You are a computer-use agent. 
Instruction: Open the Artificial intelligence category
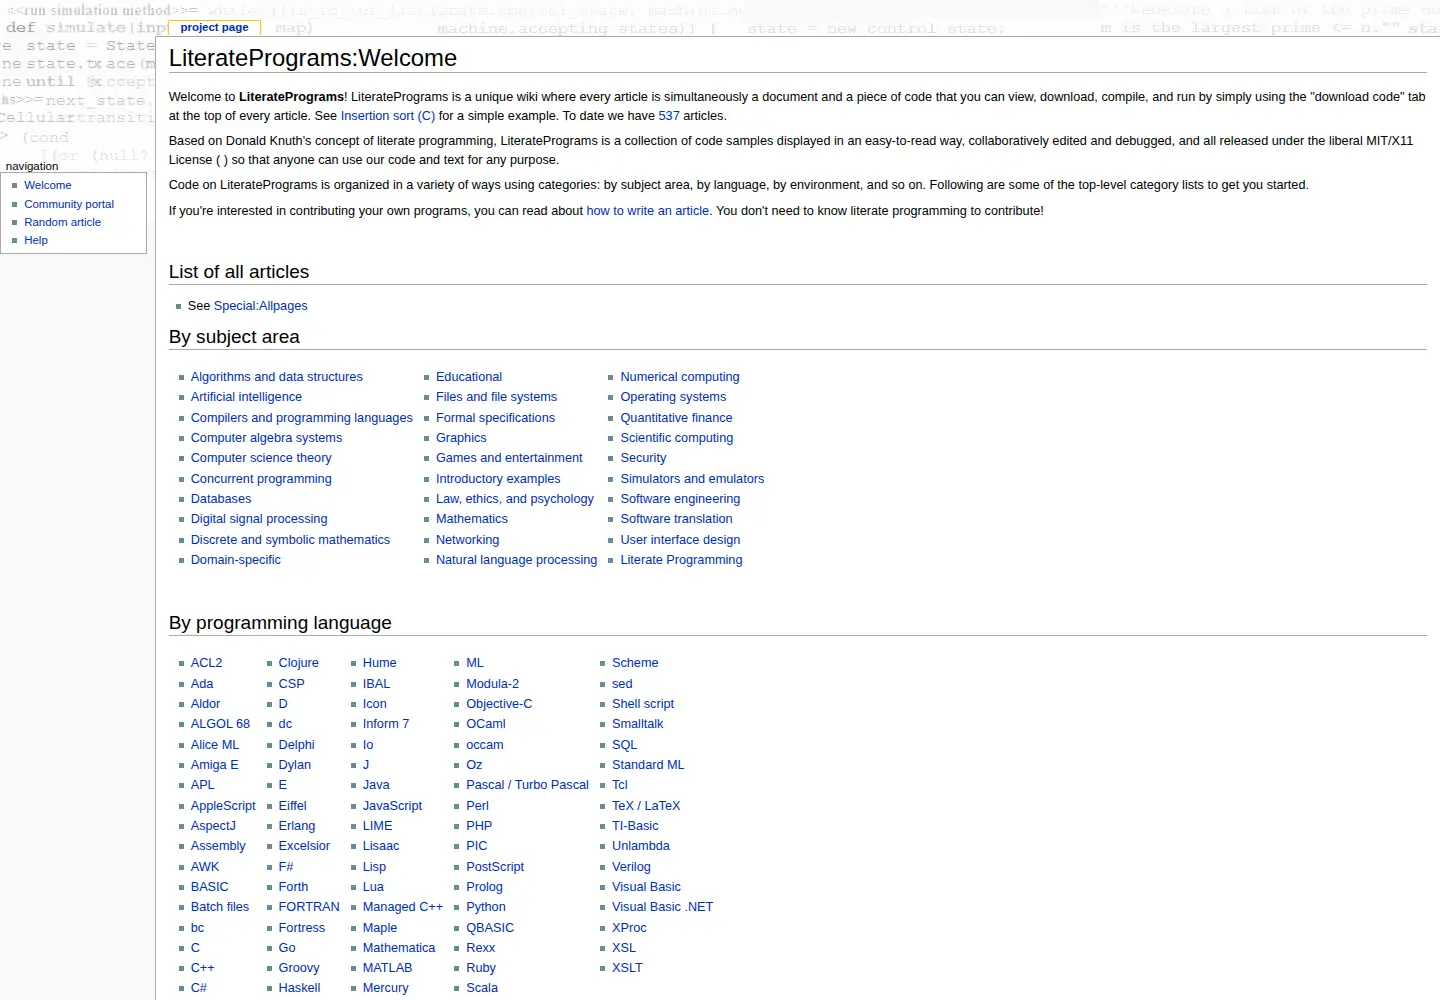pyautogui.click(x=246, y=397)
